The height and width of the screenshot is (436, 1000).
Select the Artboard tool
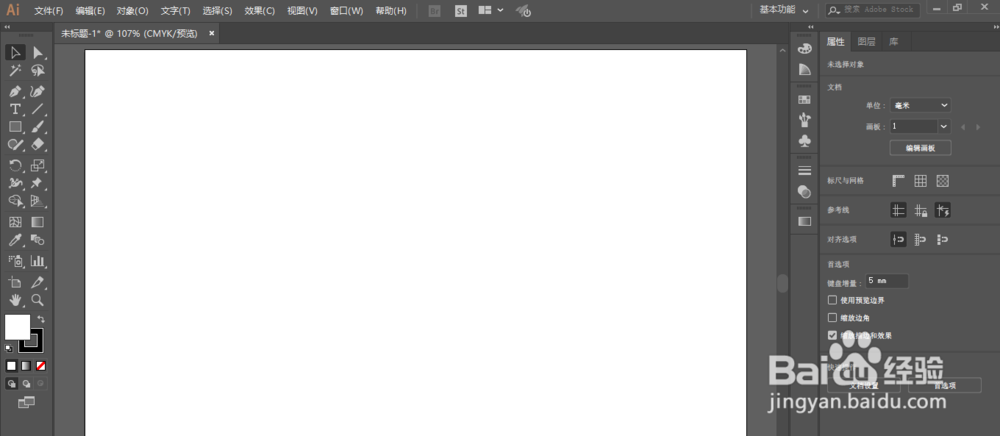[15, 282]
